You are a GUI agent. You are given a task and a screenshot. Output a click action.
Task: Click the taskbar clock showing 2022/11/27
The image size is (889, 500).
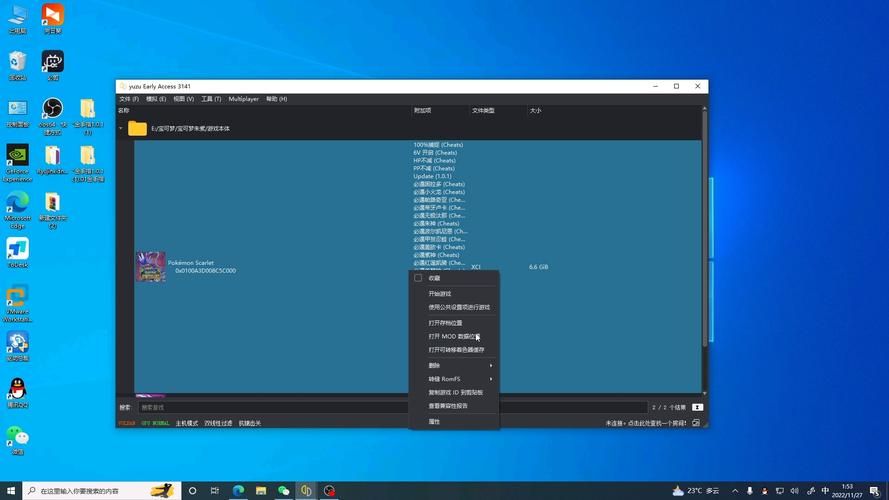[847, 491]
